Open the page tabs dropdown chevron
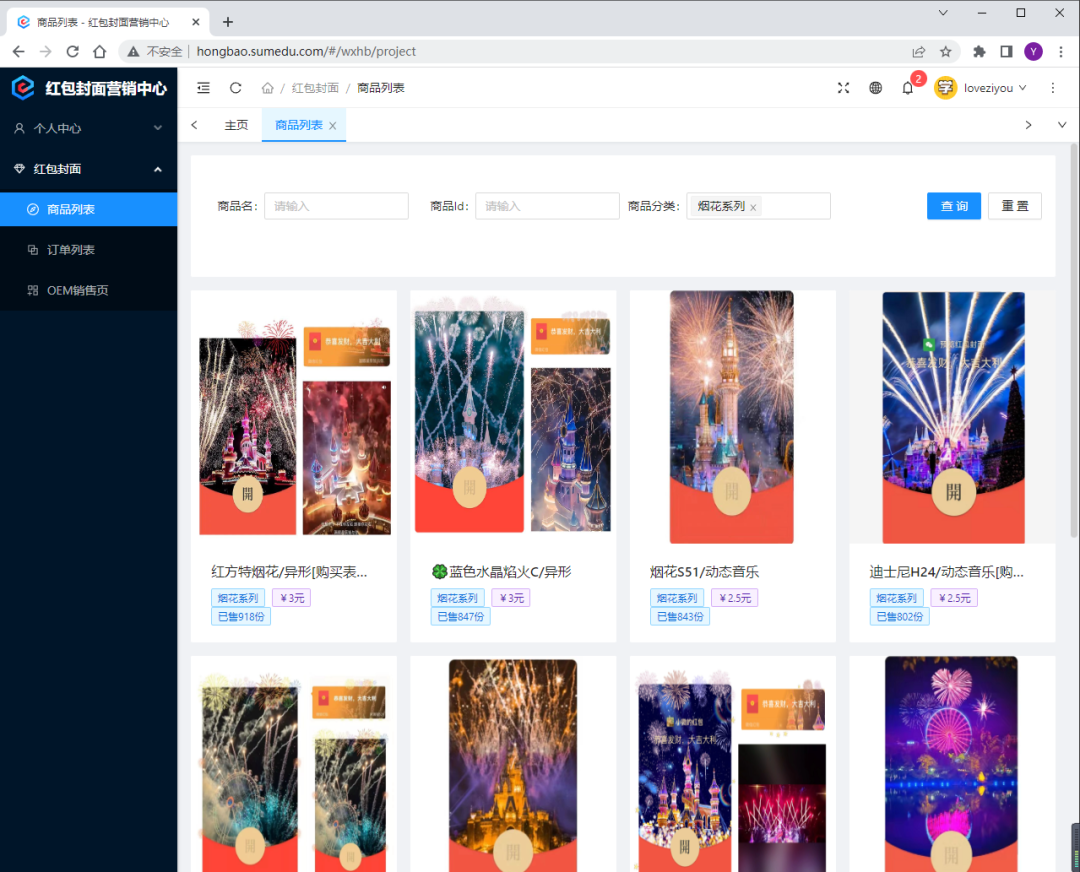This screenshot has width=1080, height=872. tap(1061, 125)
